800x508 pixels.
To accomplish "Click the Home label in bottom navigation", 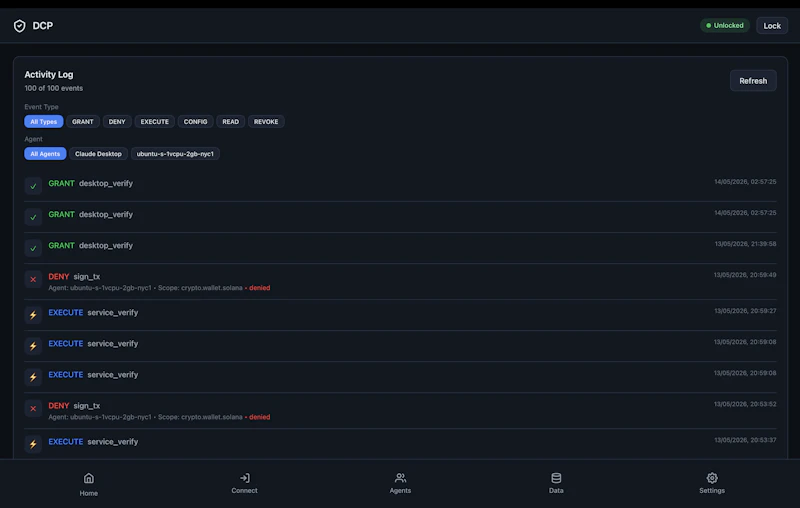I will 89,493.
